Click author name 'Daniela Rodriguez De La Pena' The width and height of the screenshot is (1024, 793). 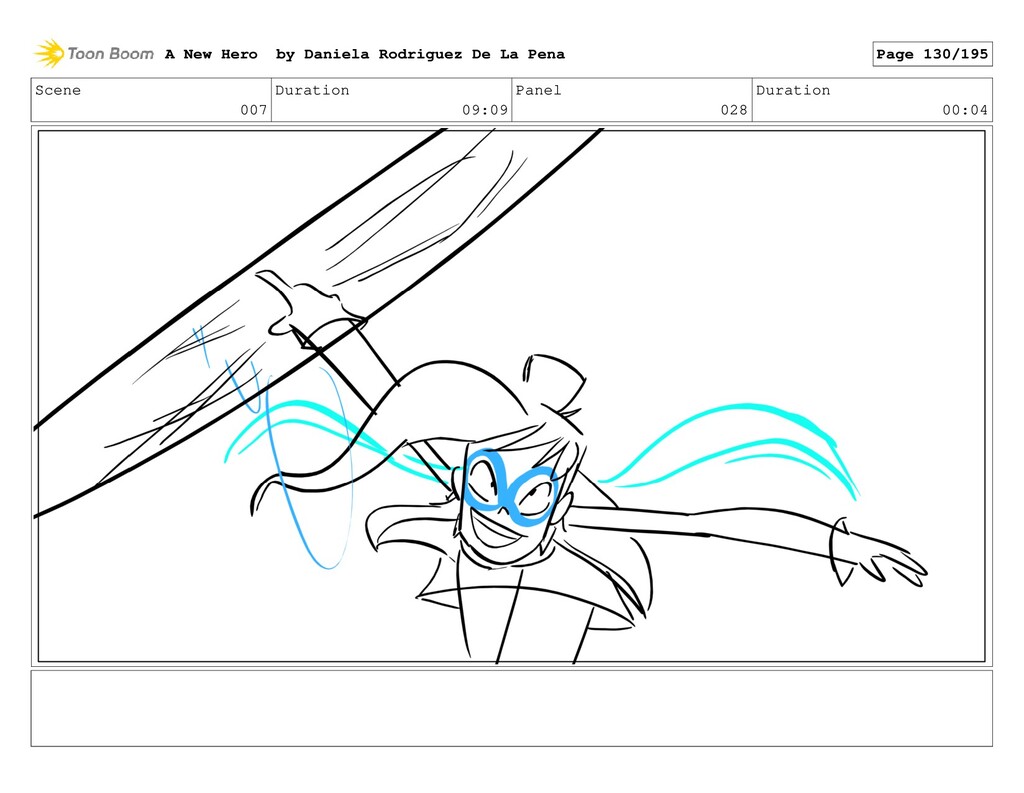click(x=434, y=54)
